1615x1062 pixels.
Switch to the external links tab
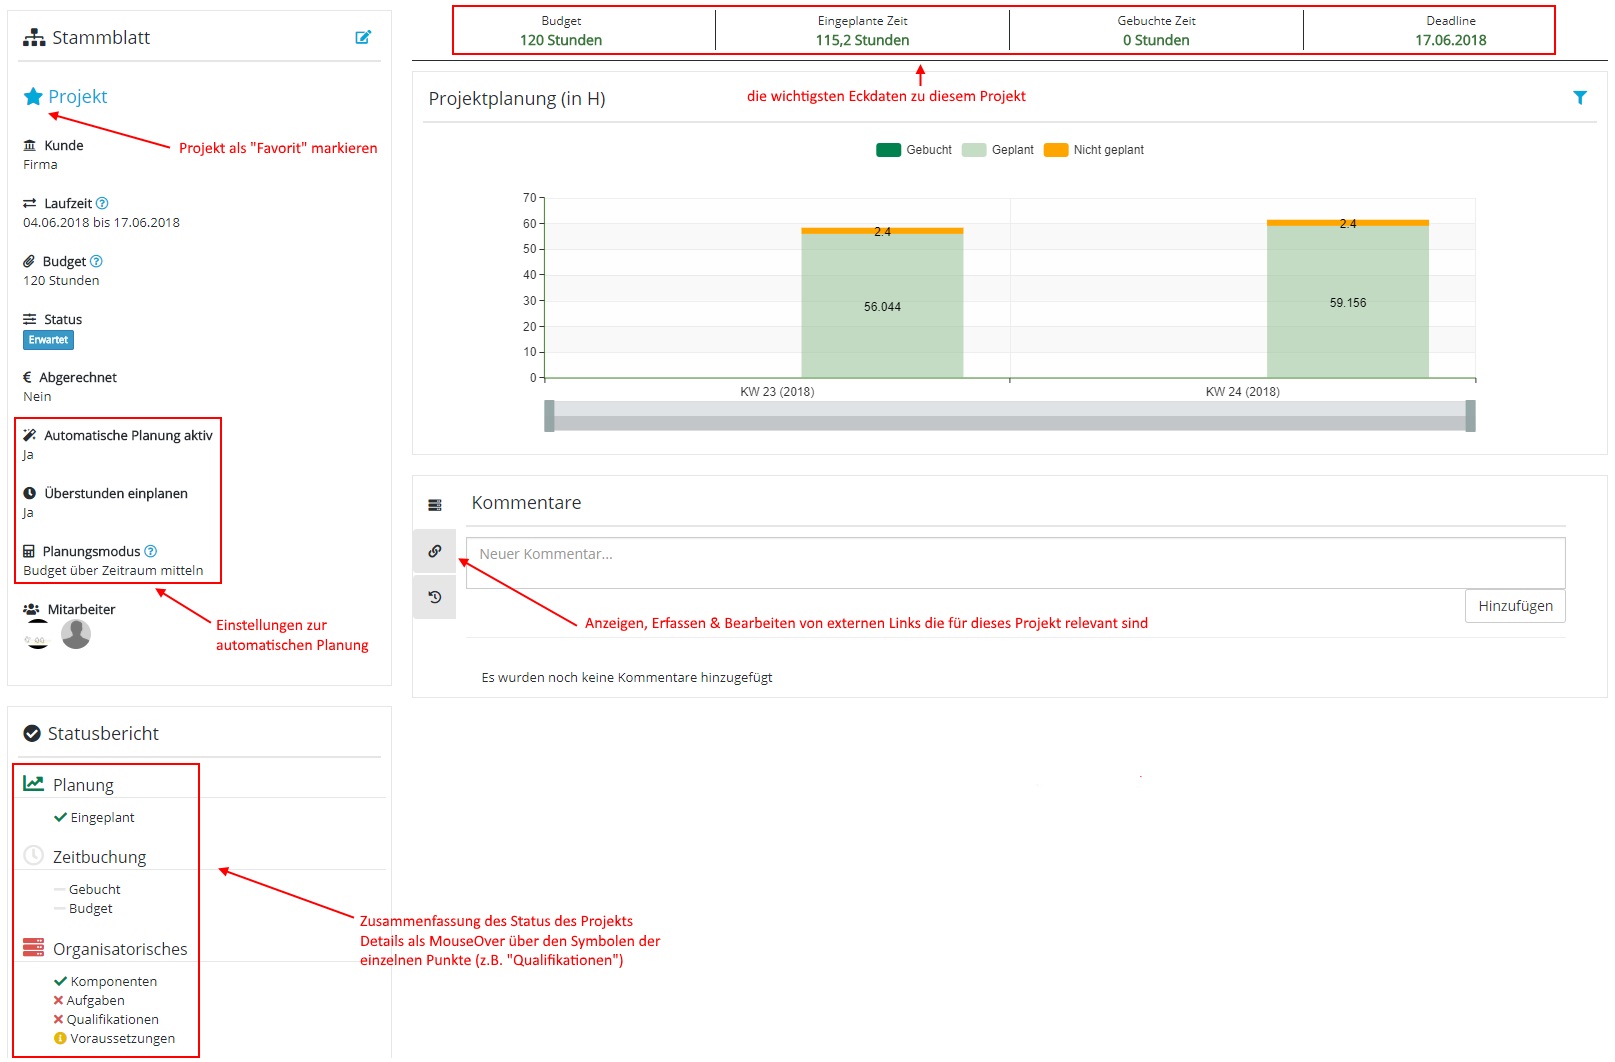click(x=435, y=551)
